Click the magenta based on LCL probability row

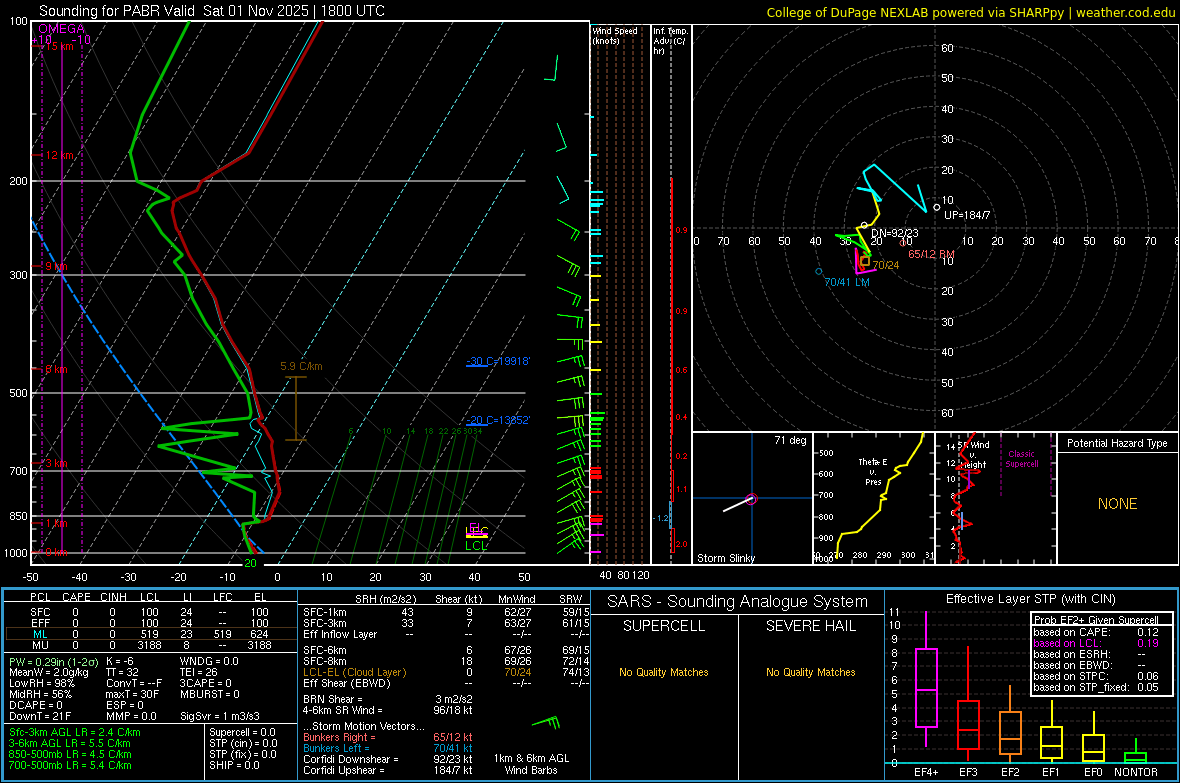coord(1096,643)
